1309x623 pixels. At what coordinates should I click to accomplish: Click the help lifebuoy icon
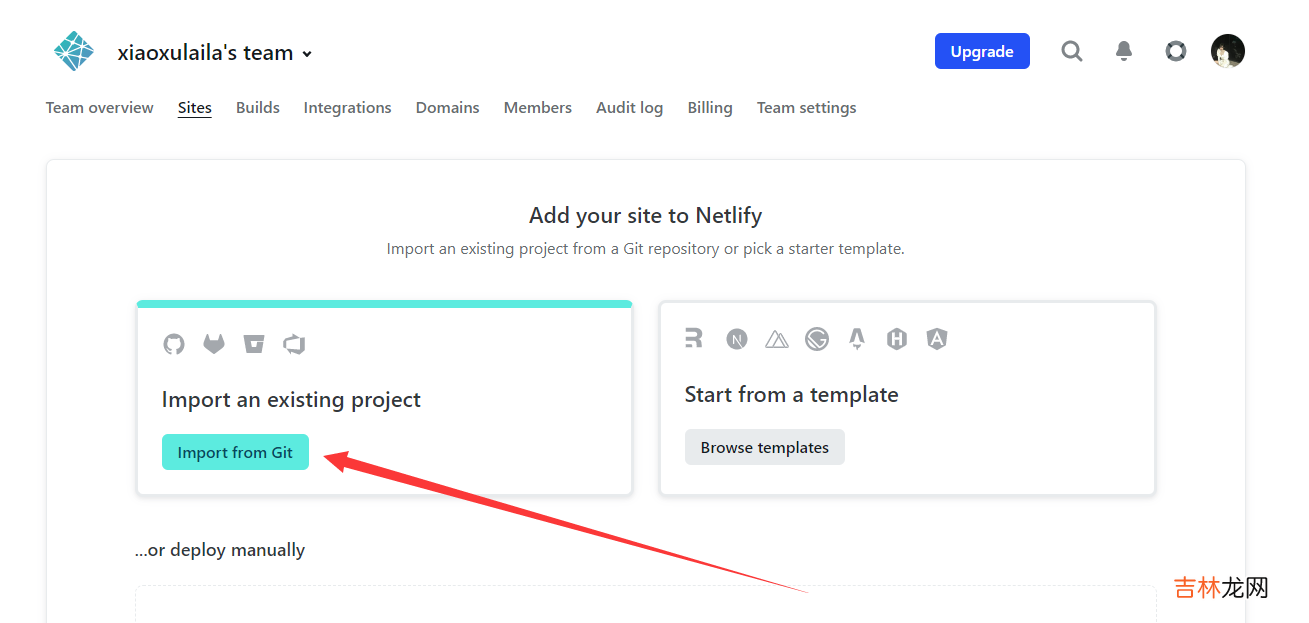(1176, 51)
